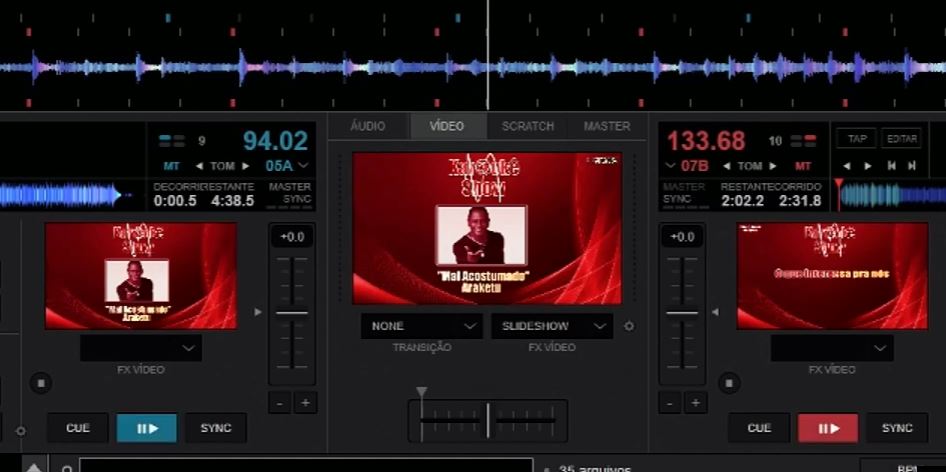Click left deck BPM value 94.02
Image resolution: width=946 pixels, height=472 pixels.
pyautogui.click(x=275, y=141)
